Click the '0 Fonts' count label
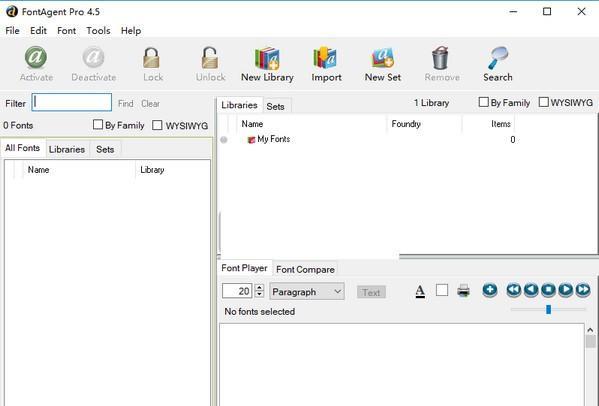The width and height of the screenshot is (599, 406). click(18, 125)
